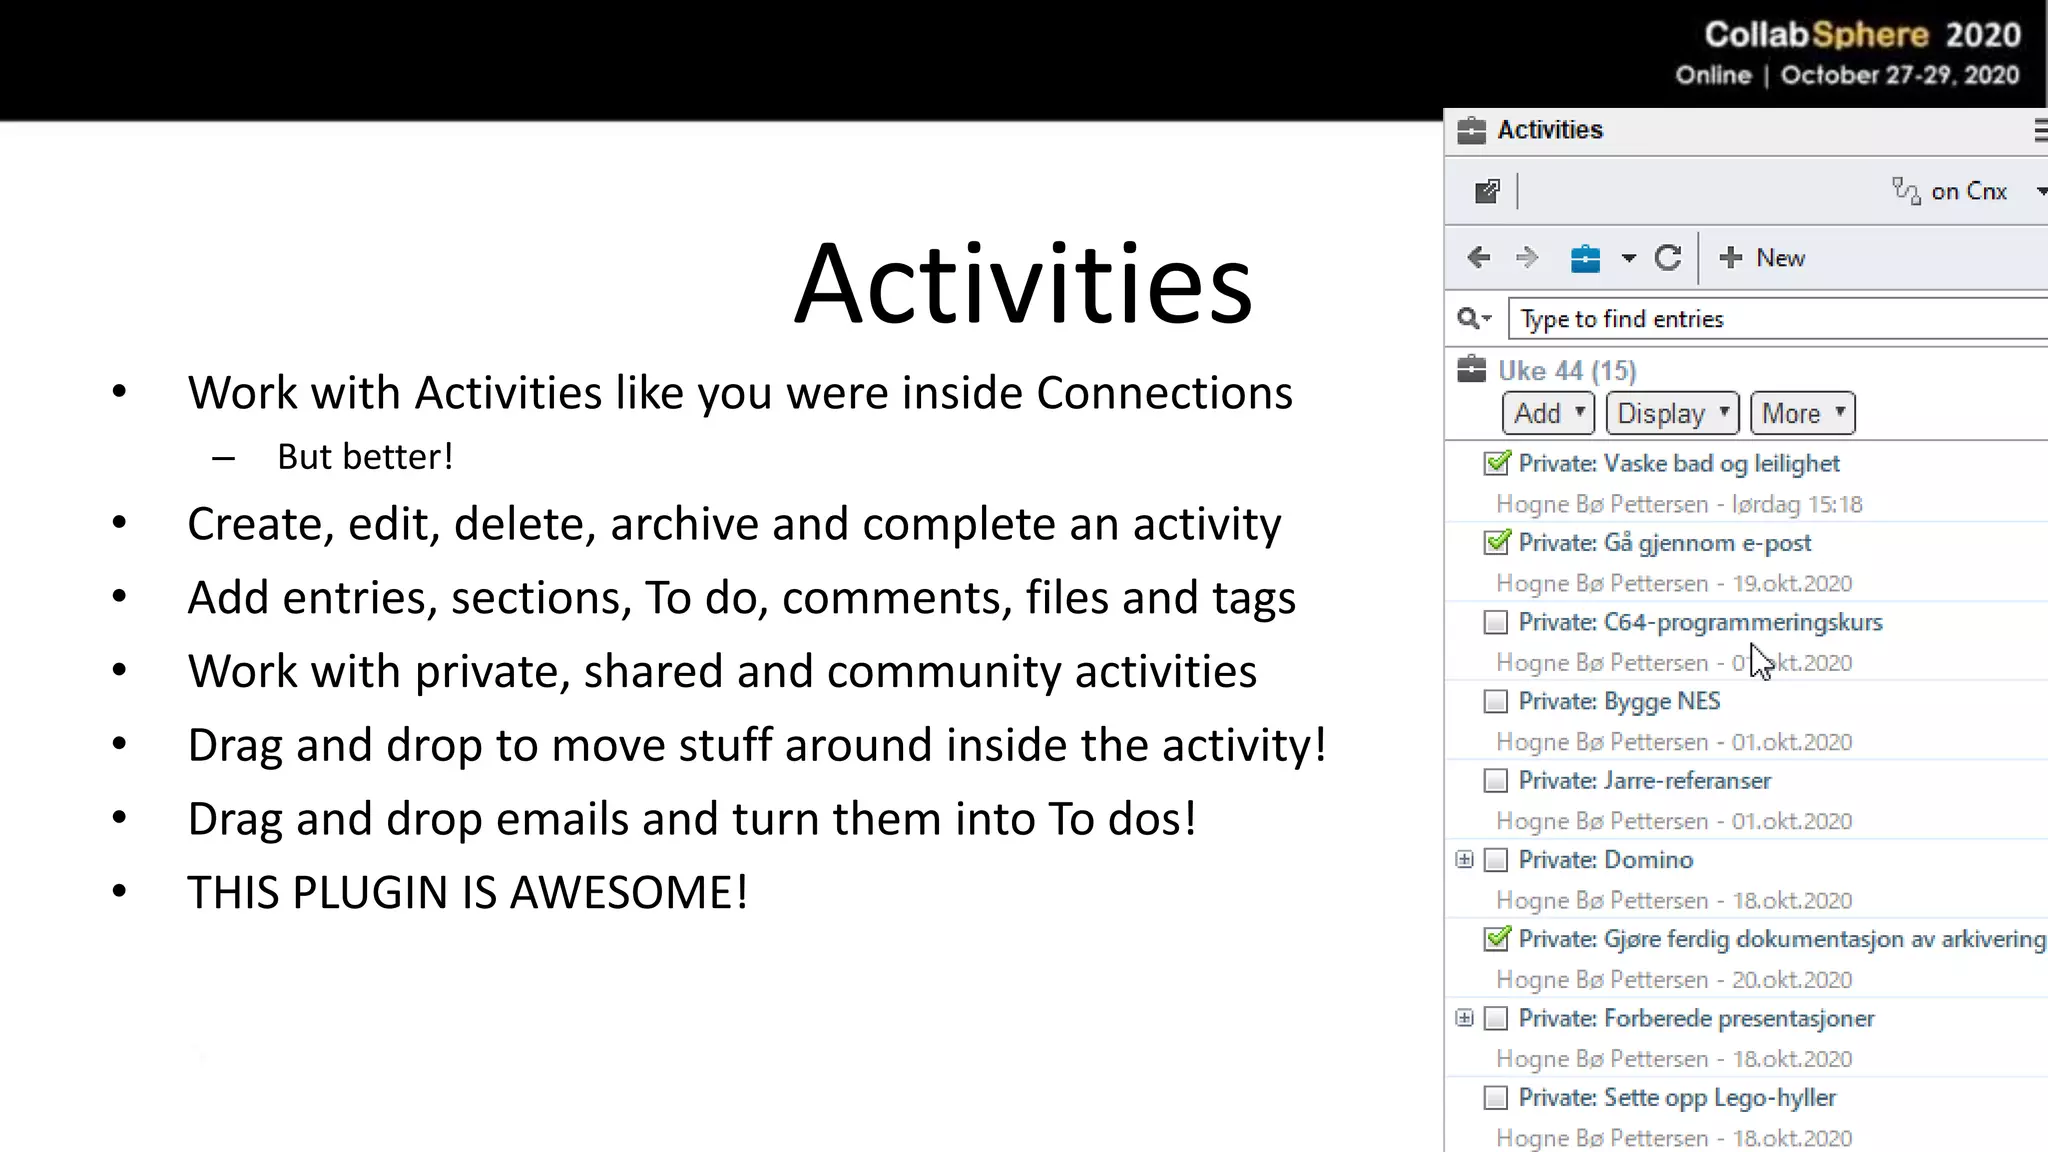Viewport: 2048px width, 1152px height.
Task: Open Private: Domino entry title
Action: pos(1606,860)
